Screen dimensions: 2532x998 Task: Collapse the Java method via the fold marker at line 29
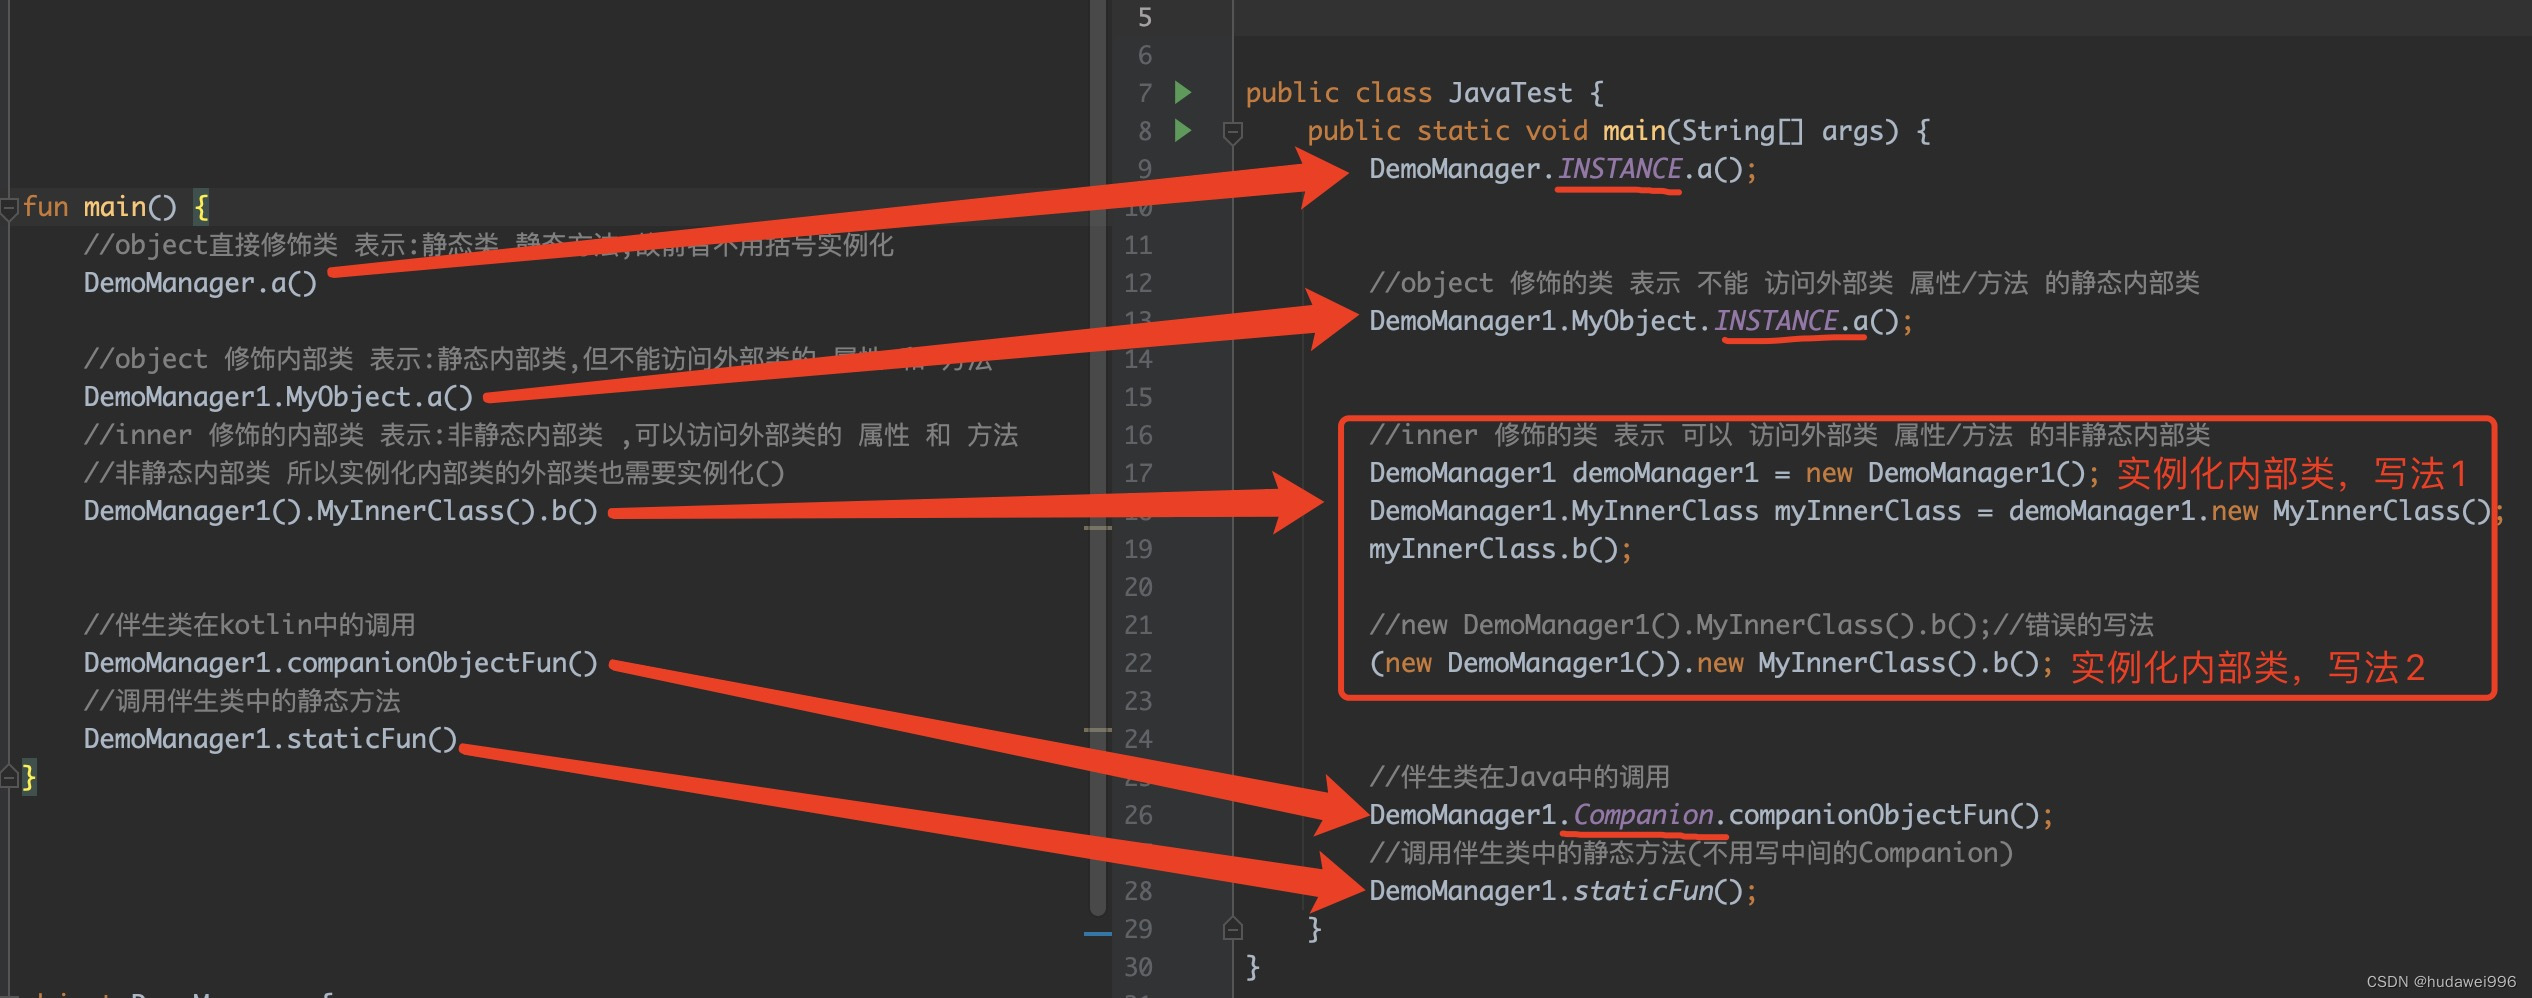coord(1232,928)
